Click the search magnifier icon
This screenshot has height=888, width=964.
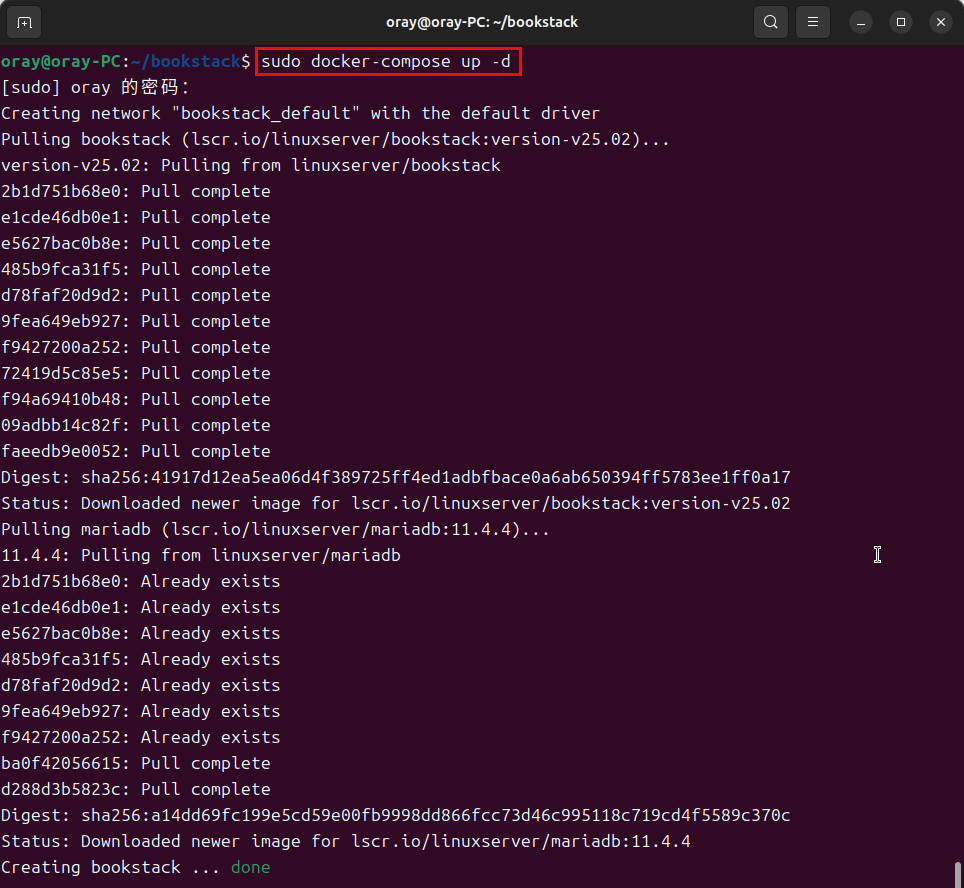coord(770,21)
